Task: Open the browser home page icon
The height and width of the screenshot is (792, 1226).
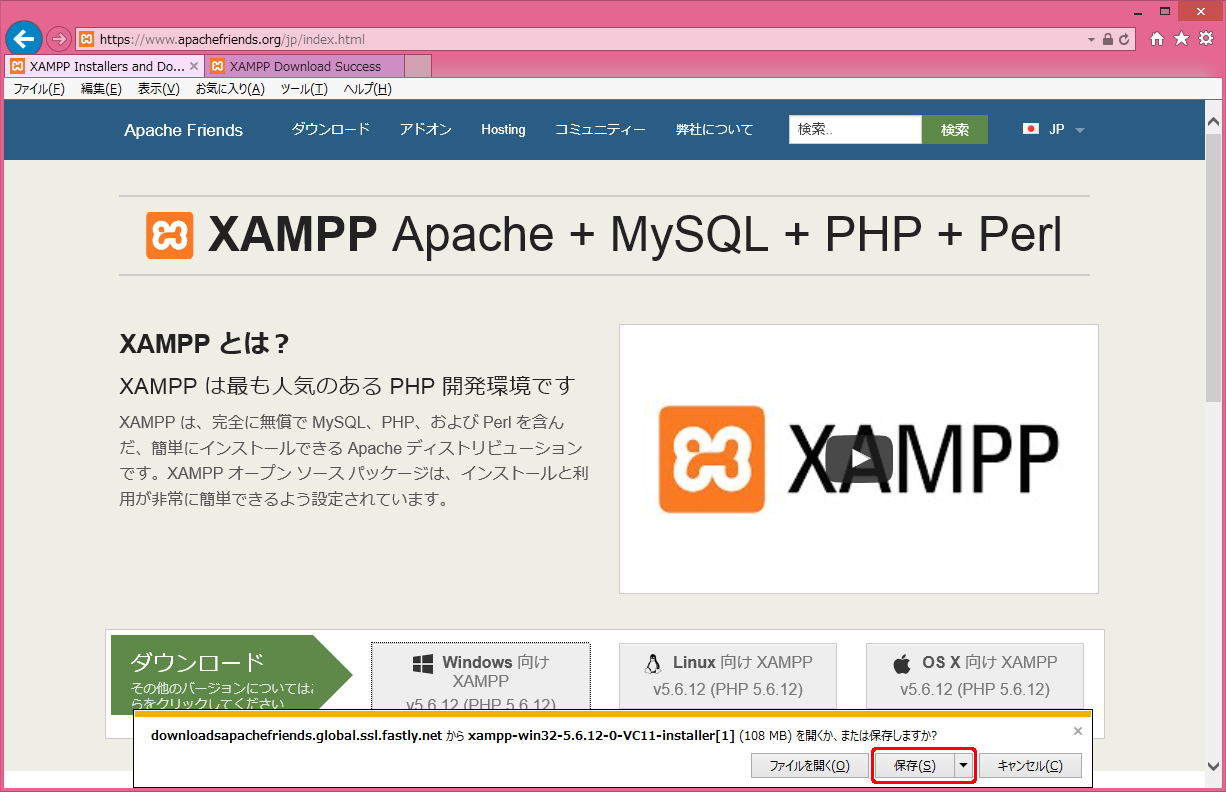Action: (1157, 39)
